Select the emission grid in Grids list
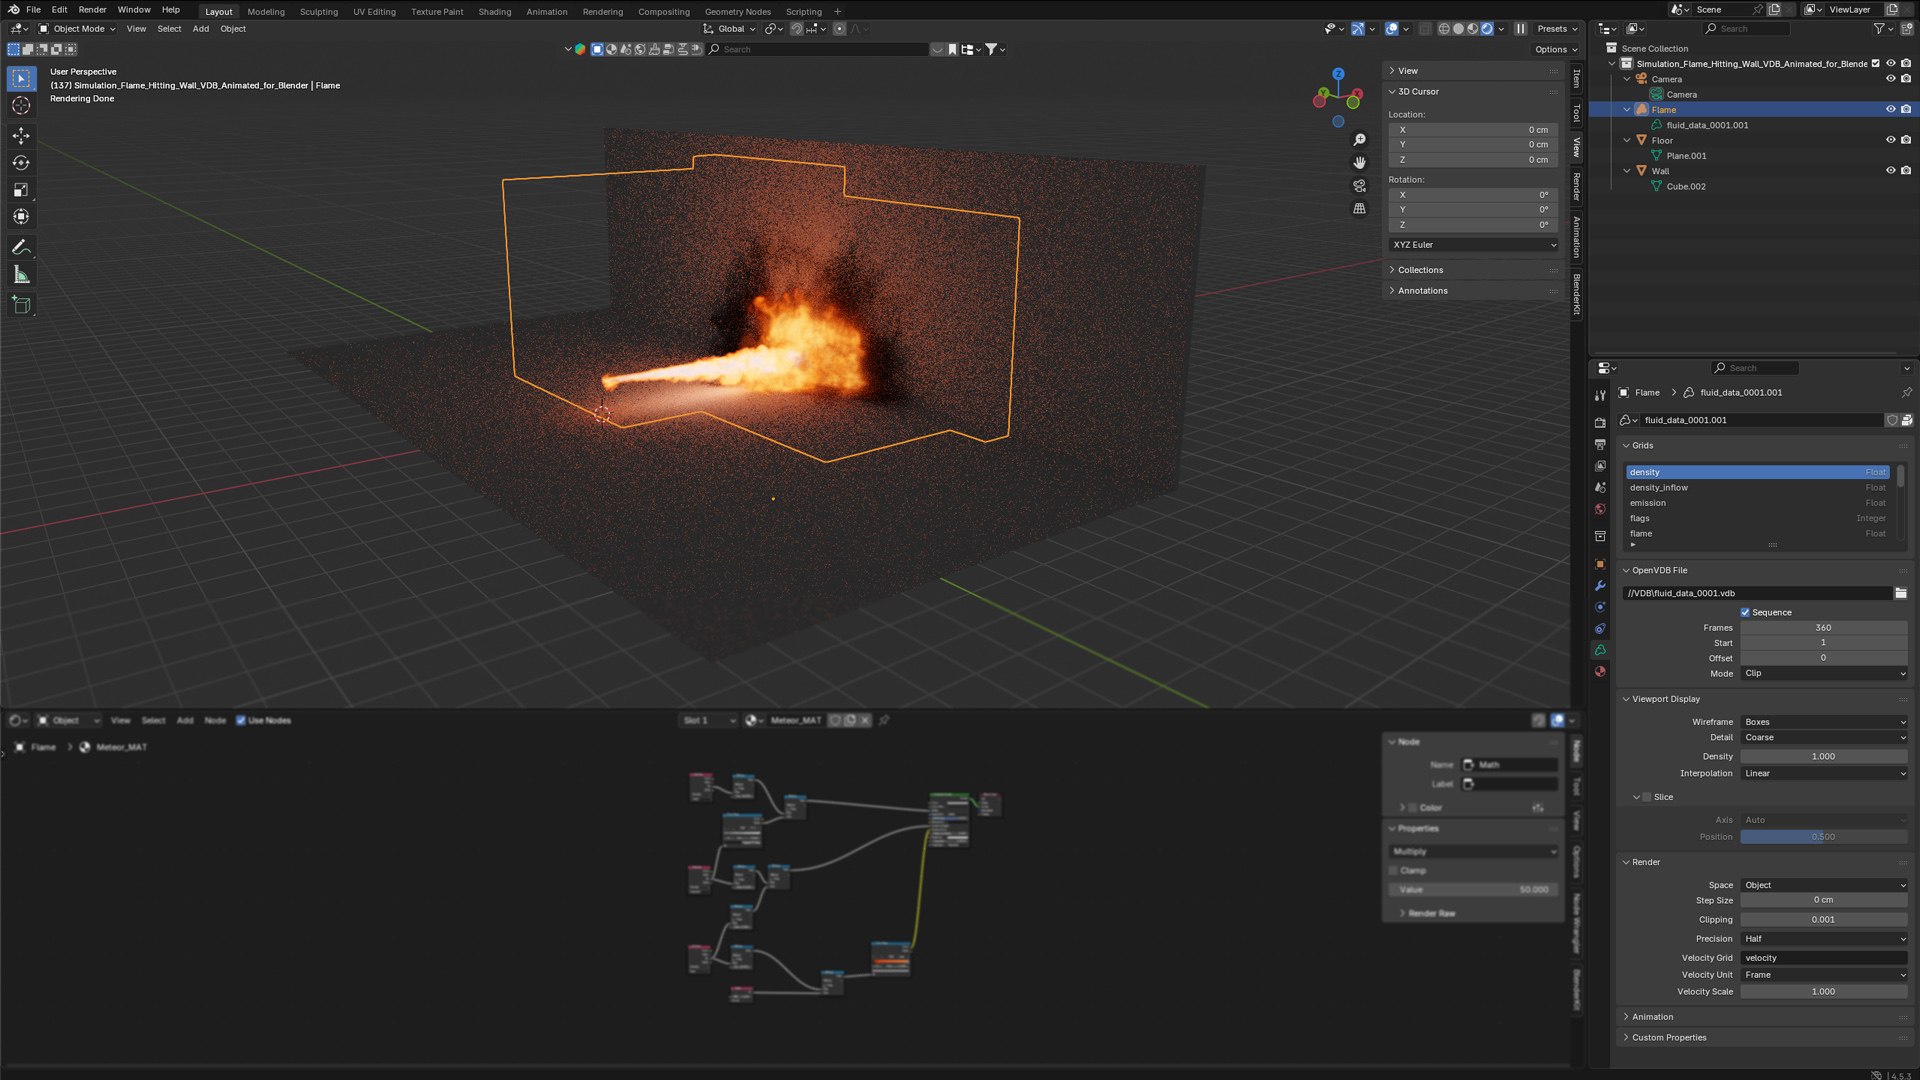 point(1757,503)
